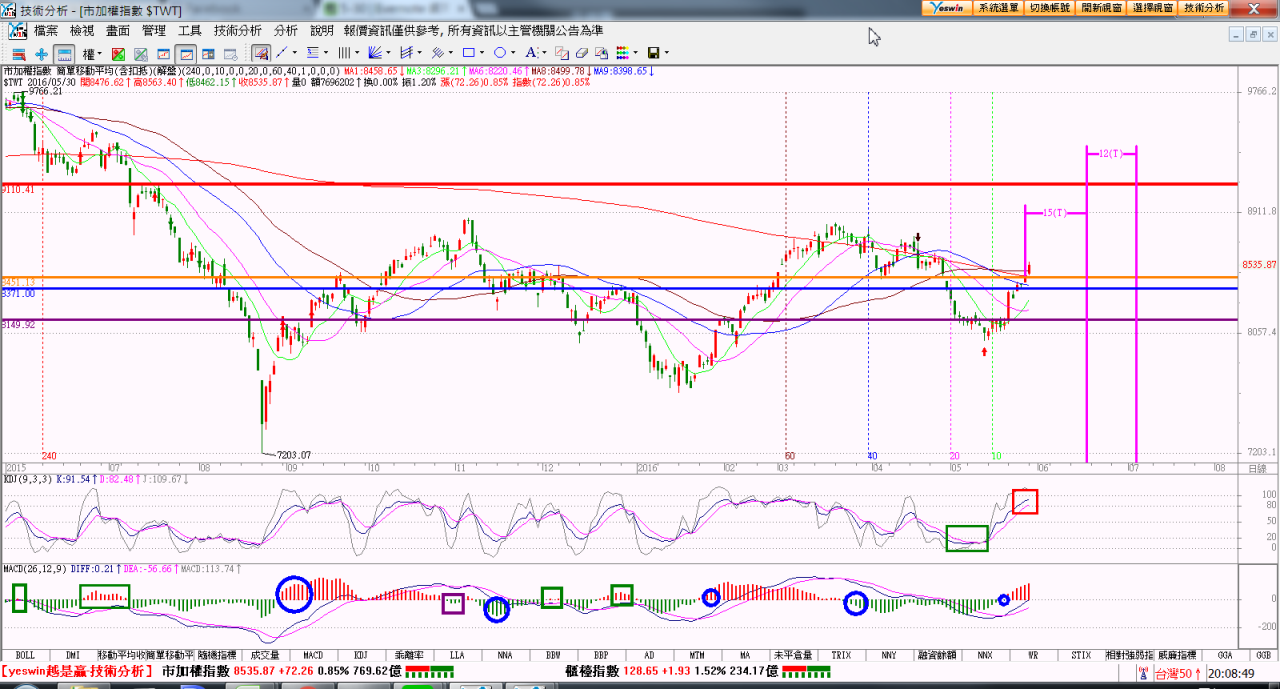Expand the color palette dropdown arrow
Image resolution: width=1280 pixels, height=689 pixels.
tap(636, 53)
